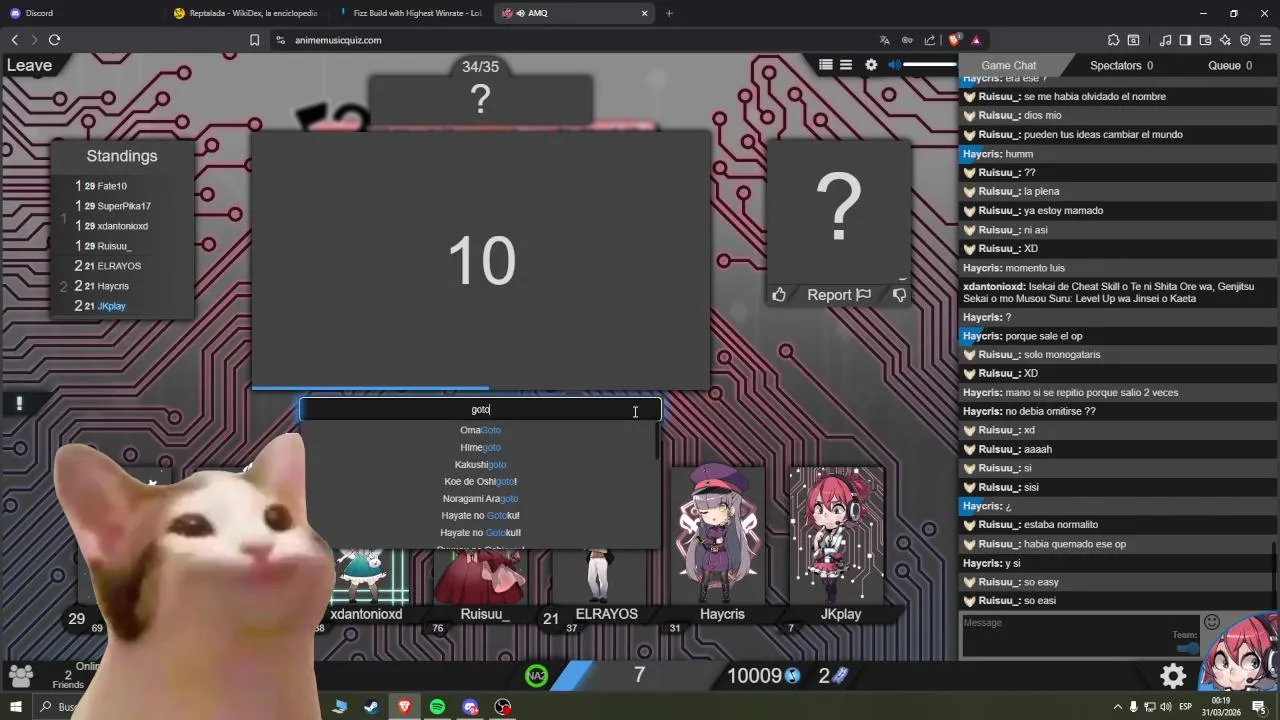The height and width of the screenshot is (720, 1280).
Task: Open browser extensions puzzle icon
Action: pos(1113,40)
